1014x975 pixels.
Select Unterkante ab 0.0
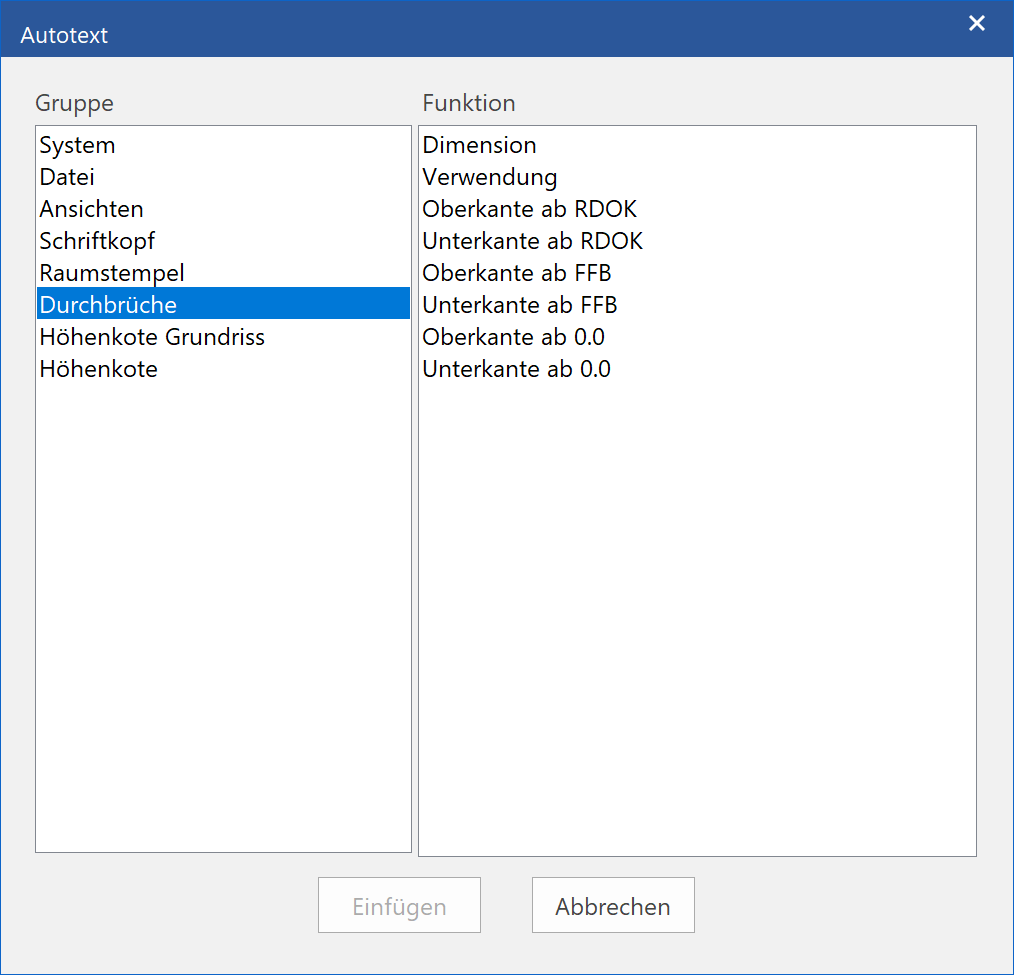(x=697, y=369)
